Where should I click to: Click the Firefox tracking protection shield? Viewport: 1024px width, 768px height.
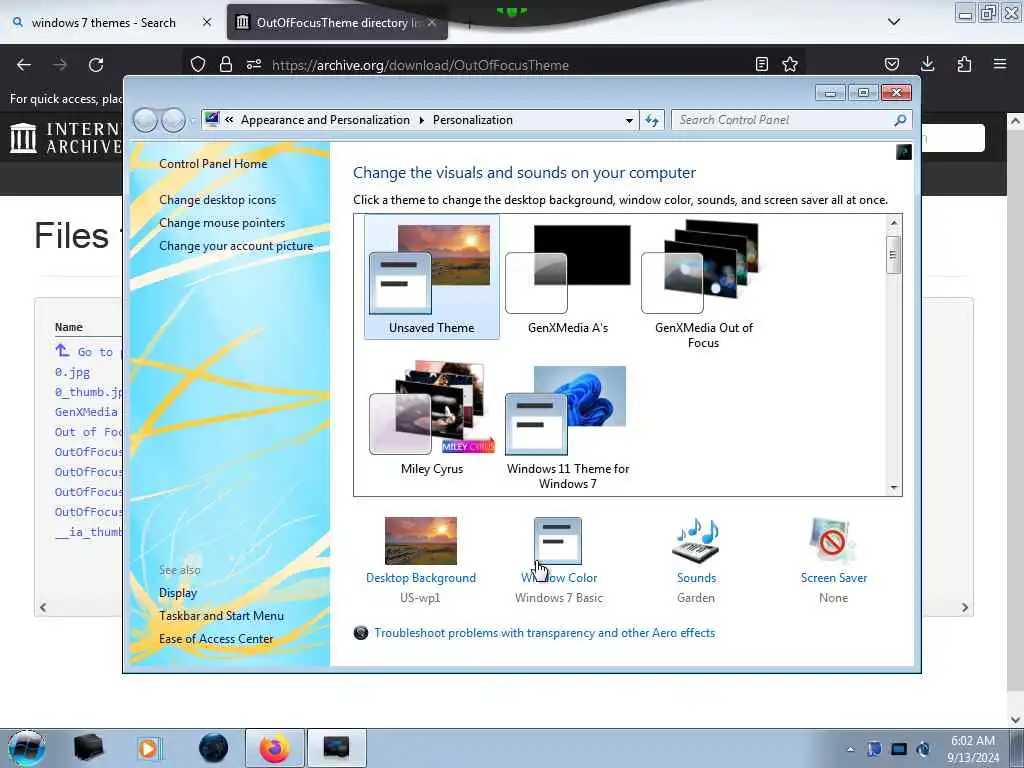[198, 65]
